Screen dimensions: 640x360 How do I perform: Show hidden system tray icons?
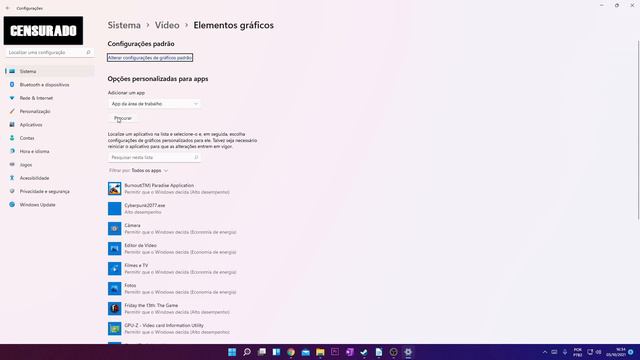pos(544,352)
